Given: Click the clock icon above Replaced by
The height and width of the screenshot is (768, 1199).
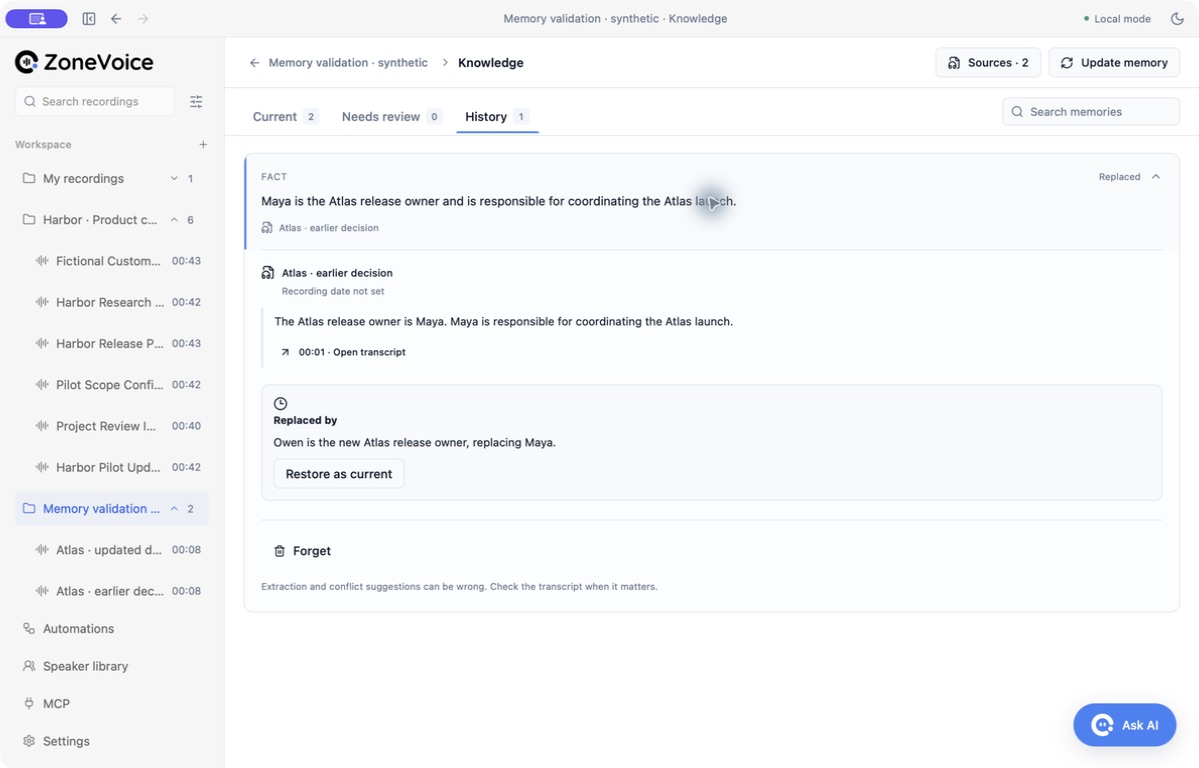Looking at the screenshot, I should [x=281, y=404].
